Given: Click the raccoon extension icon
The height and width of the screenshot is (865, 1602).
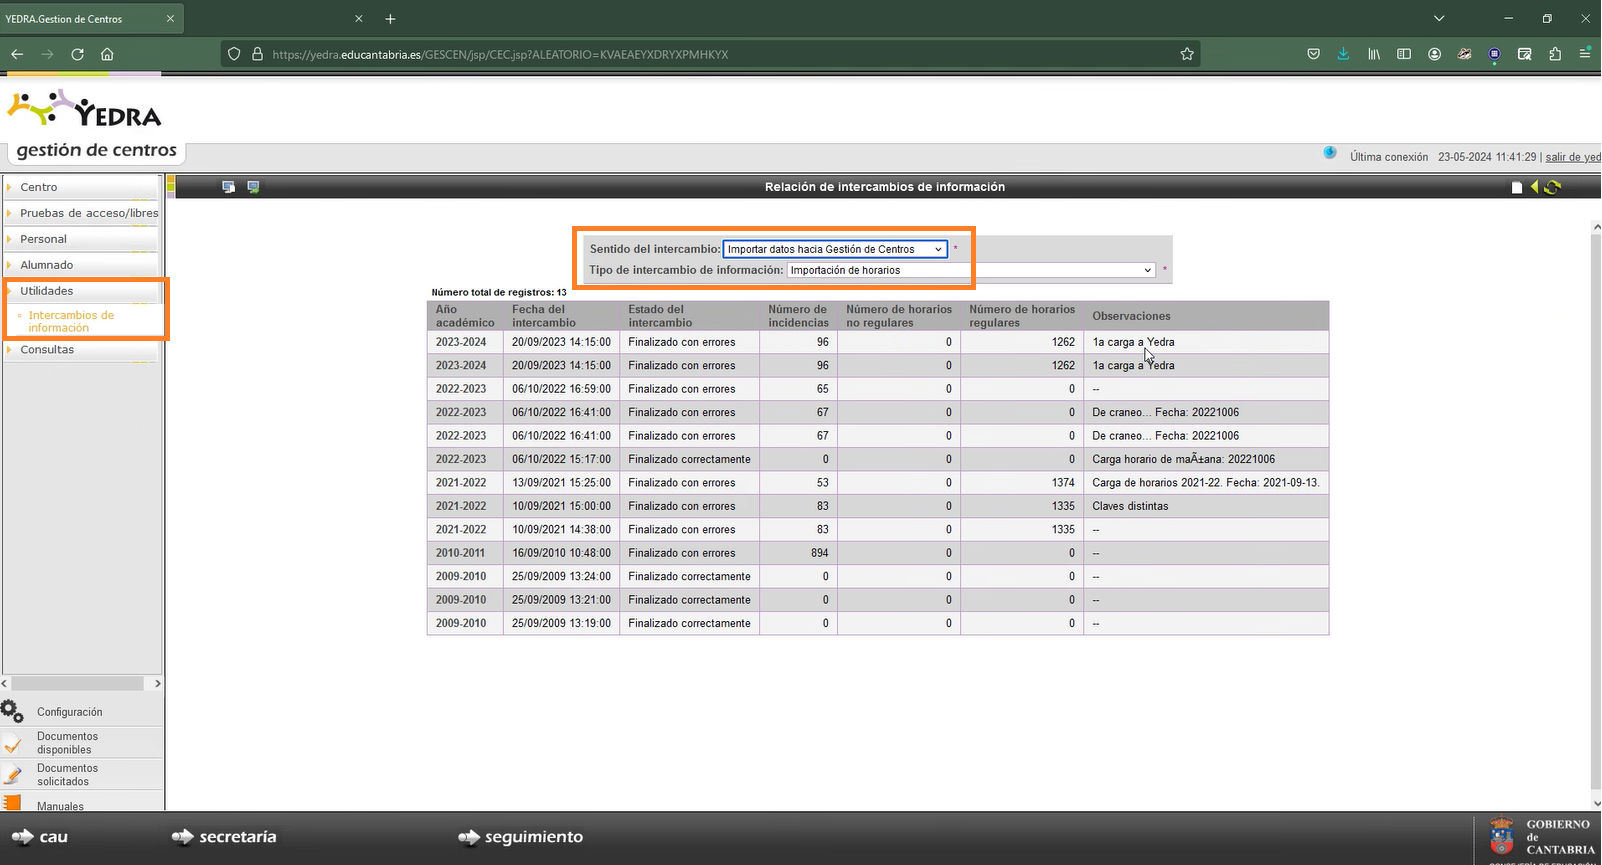Looking at the screenshot, I should click(x=1464, y=54).
